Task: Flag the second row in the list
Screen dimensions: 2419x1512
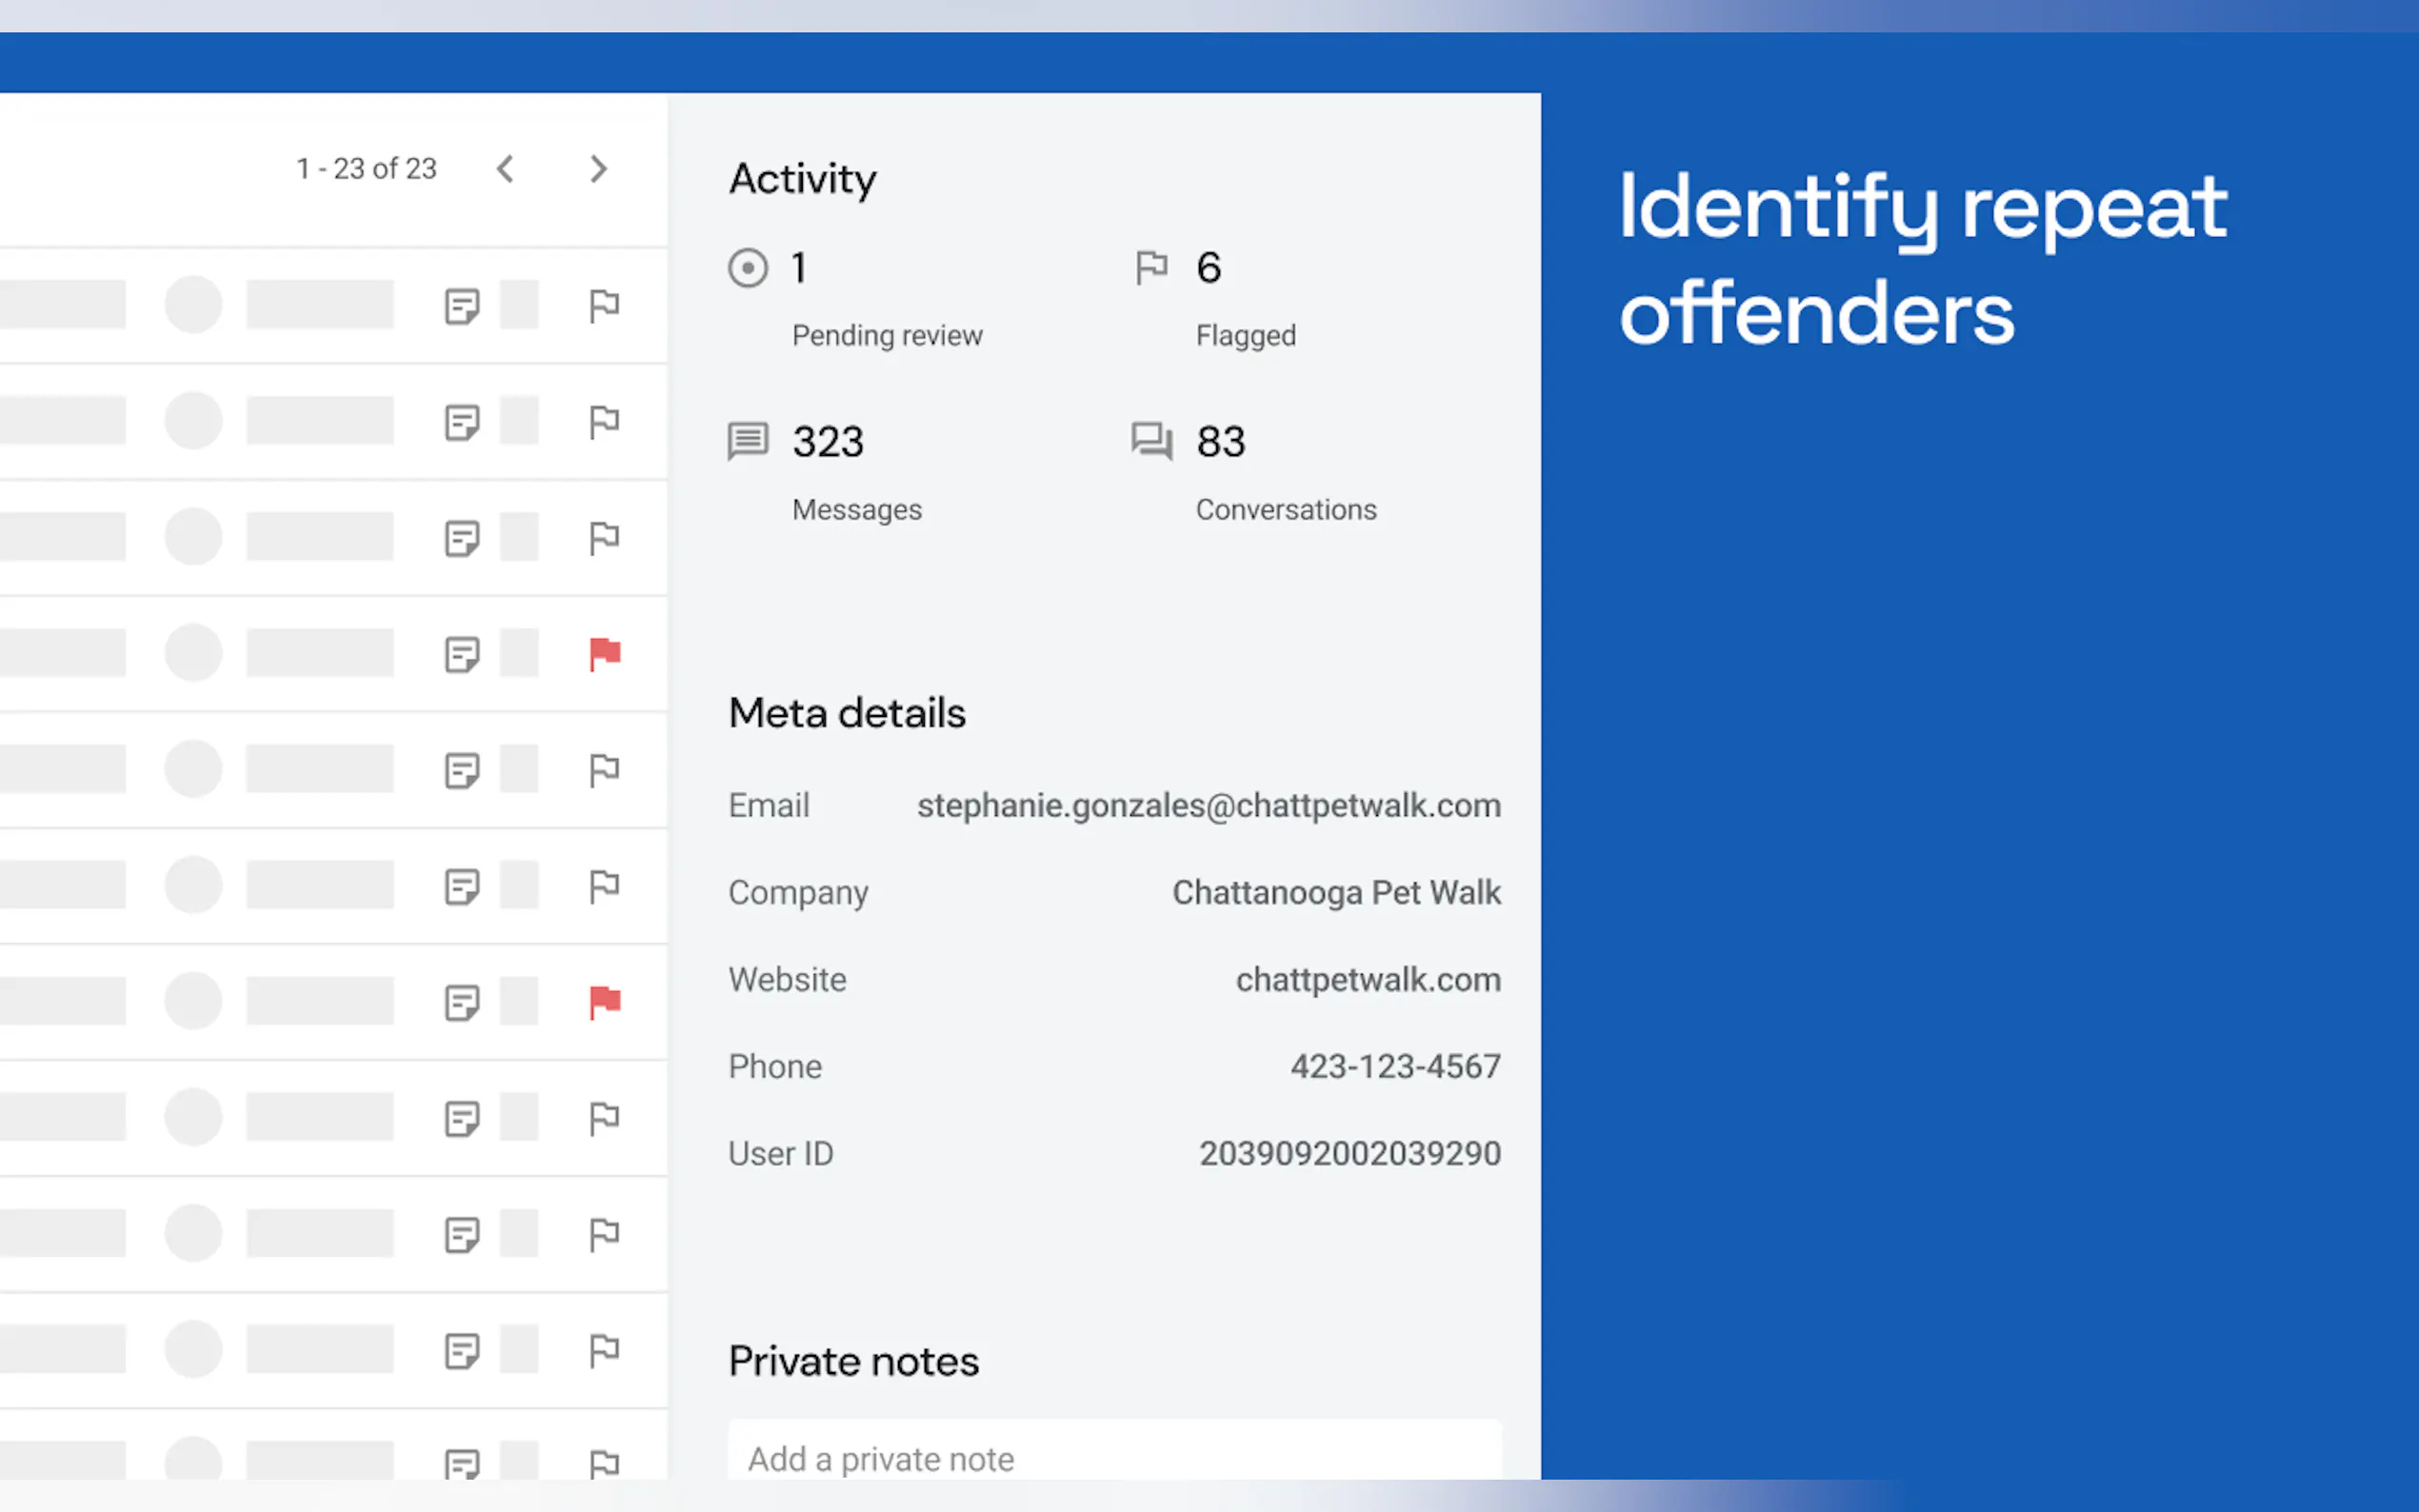Action: tap(604, 422)
